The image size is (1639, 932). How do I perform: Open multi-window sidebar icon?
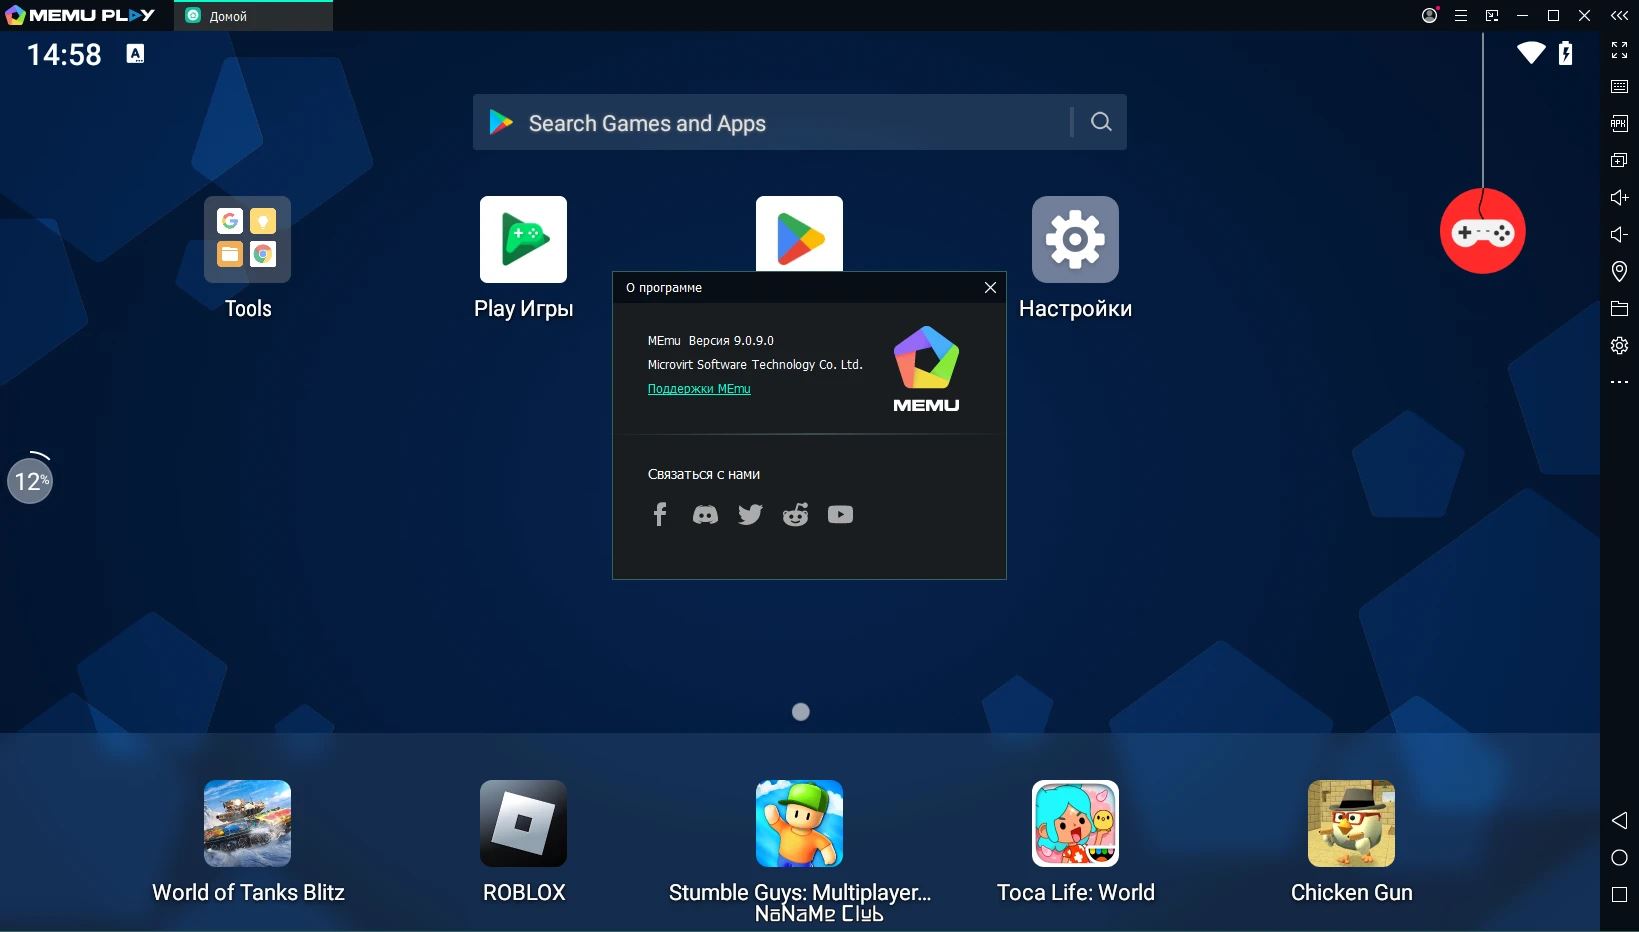pyautogui.click(x=1619, y=160)
